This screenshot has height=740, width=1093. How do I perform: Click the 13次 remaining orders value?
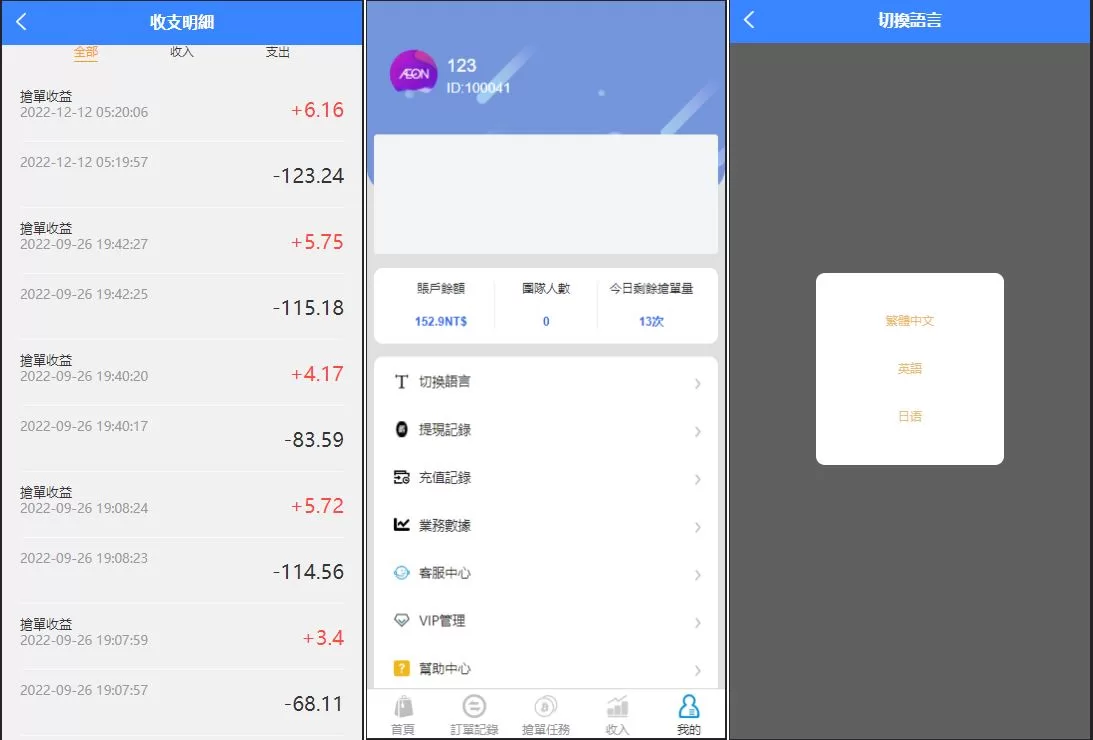pos(651,321)
